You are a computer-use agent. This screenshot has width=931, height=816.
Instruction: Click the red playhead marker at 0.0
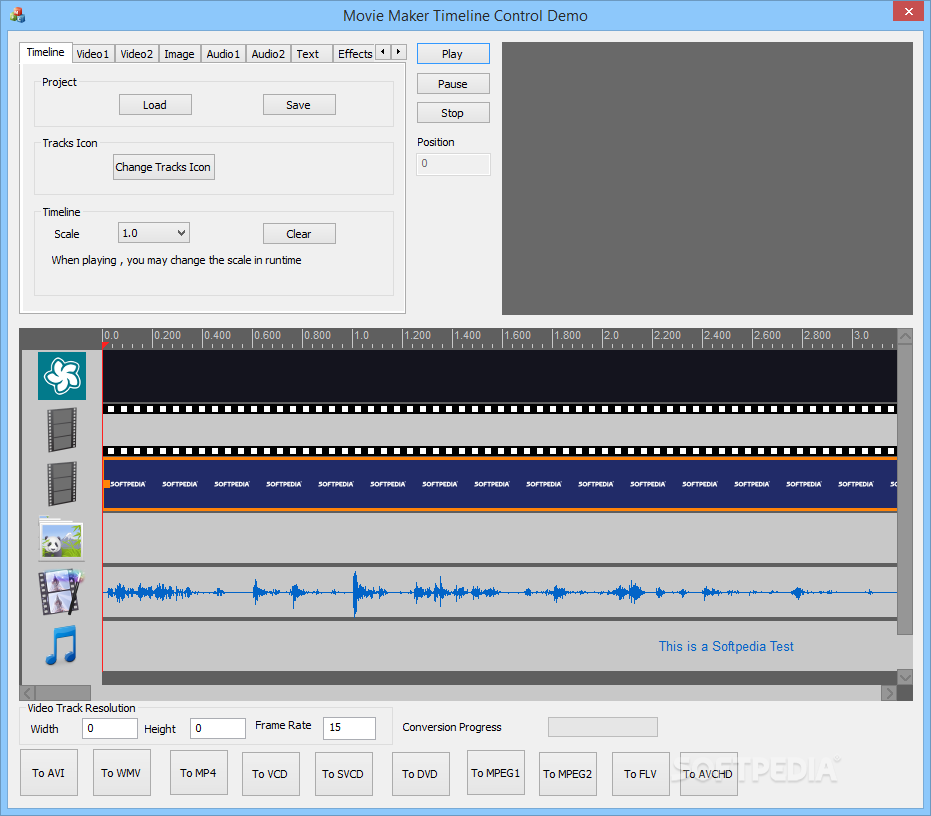(105, 345)
